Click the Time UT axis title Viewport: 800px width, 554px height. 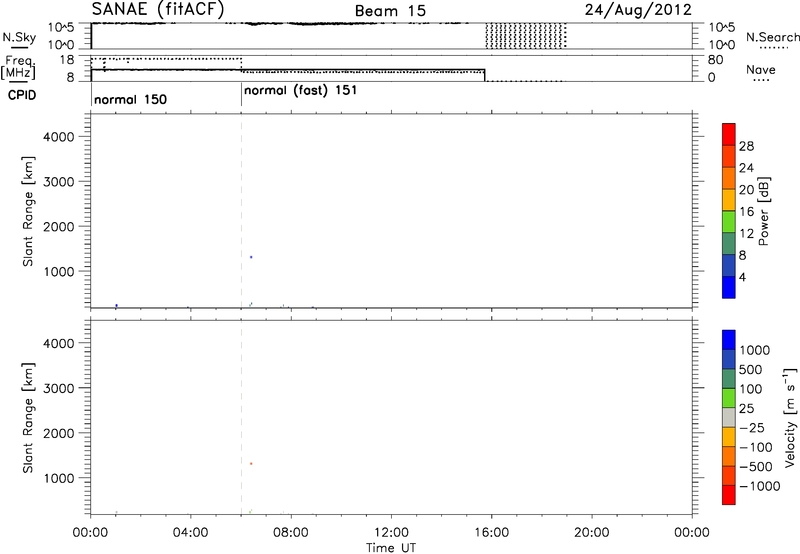(x=391, y=548)
